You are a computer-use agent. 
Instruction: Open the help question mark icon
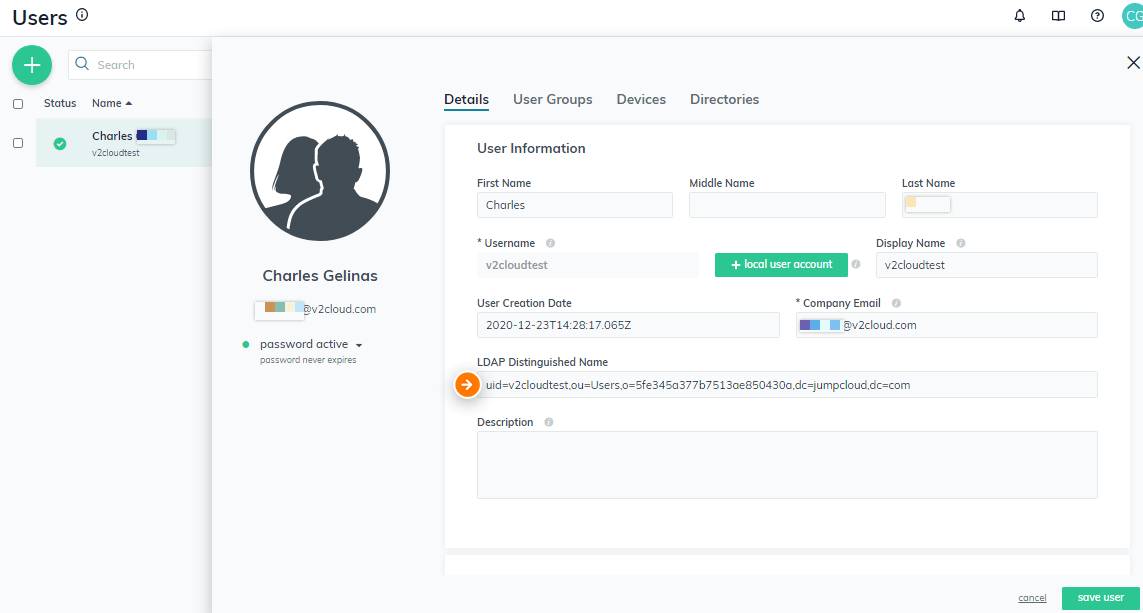(1097, 15)
